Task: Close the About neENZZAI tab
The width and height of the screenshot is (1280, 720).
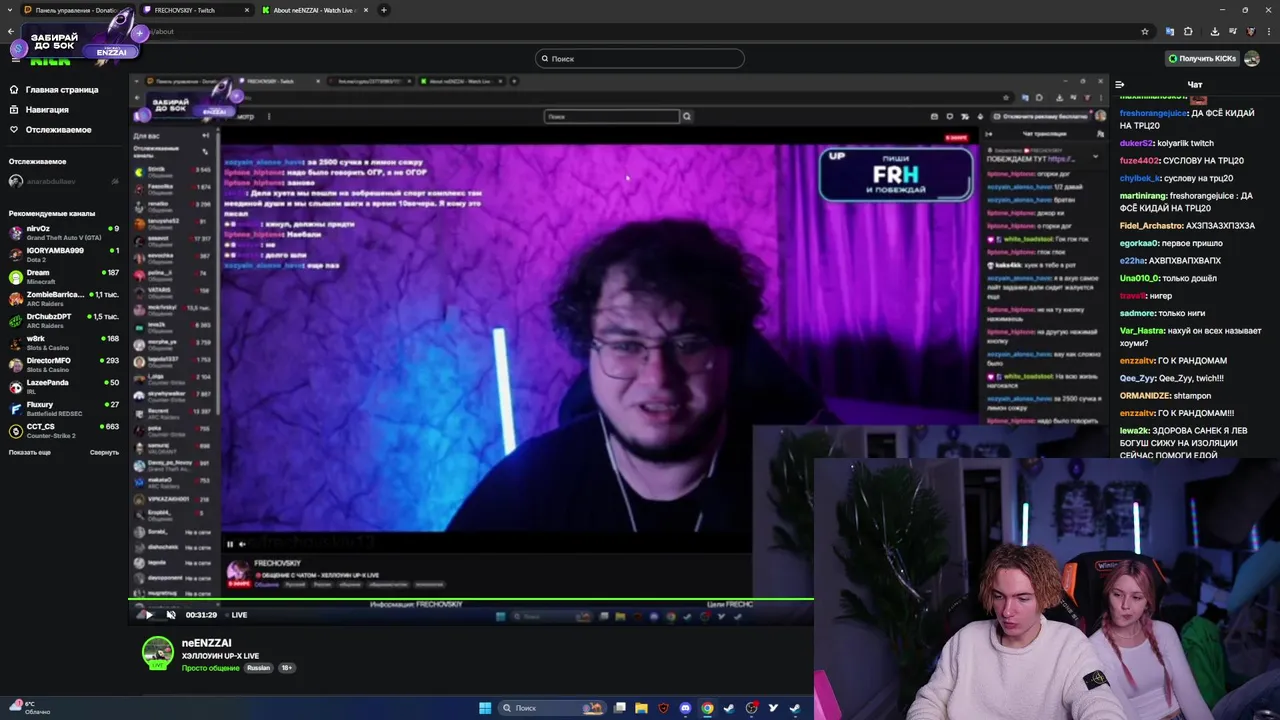Action: (x=365, y=10)
